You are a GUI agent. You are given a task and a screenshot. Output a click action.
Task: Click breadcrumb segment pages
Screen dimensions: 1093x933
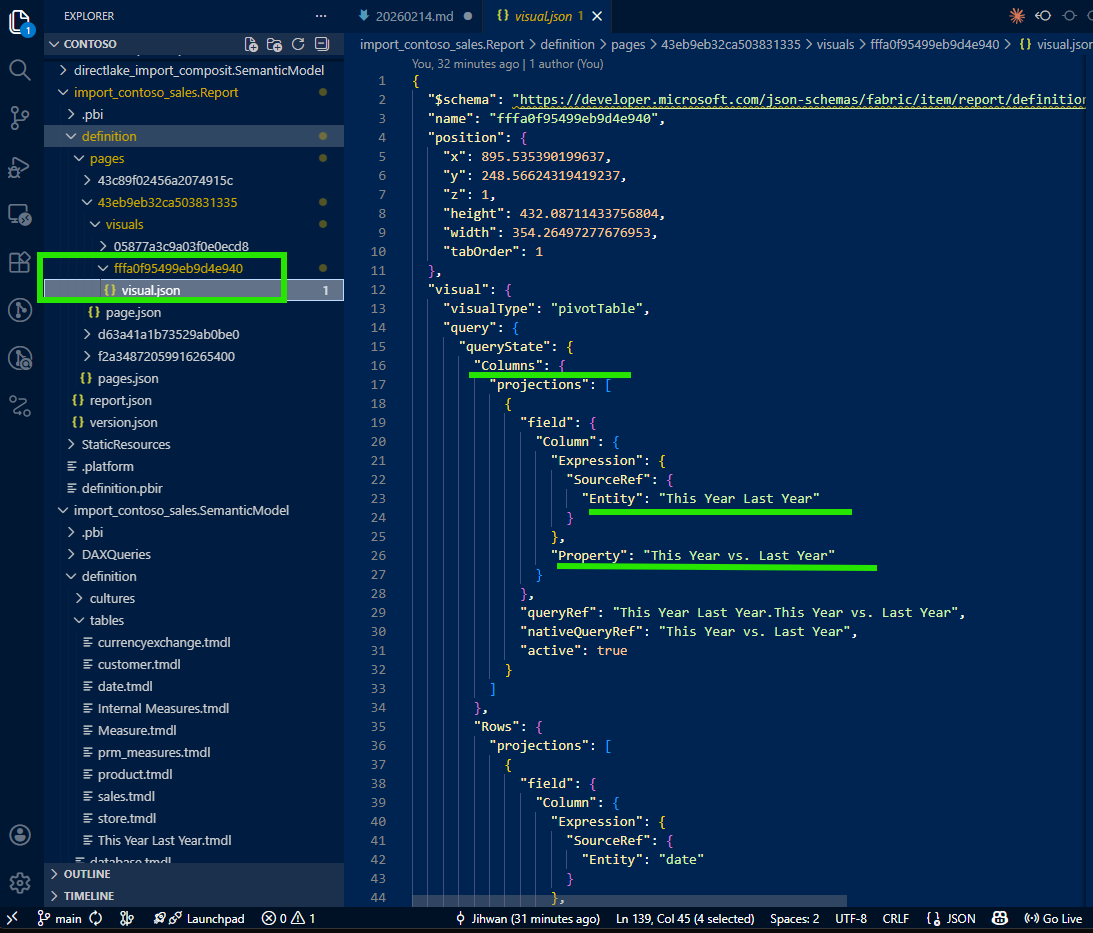click(x=628, y=44)
